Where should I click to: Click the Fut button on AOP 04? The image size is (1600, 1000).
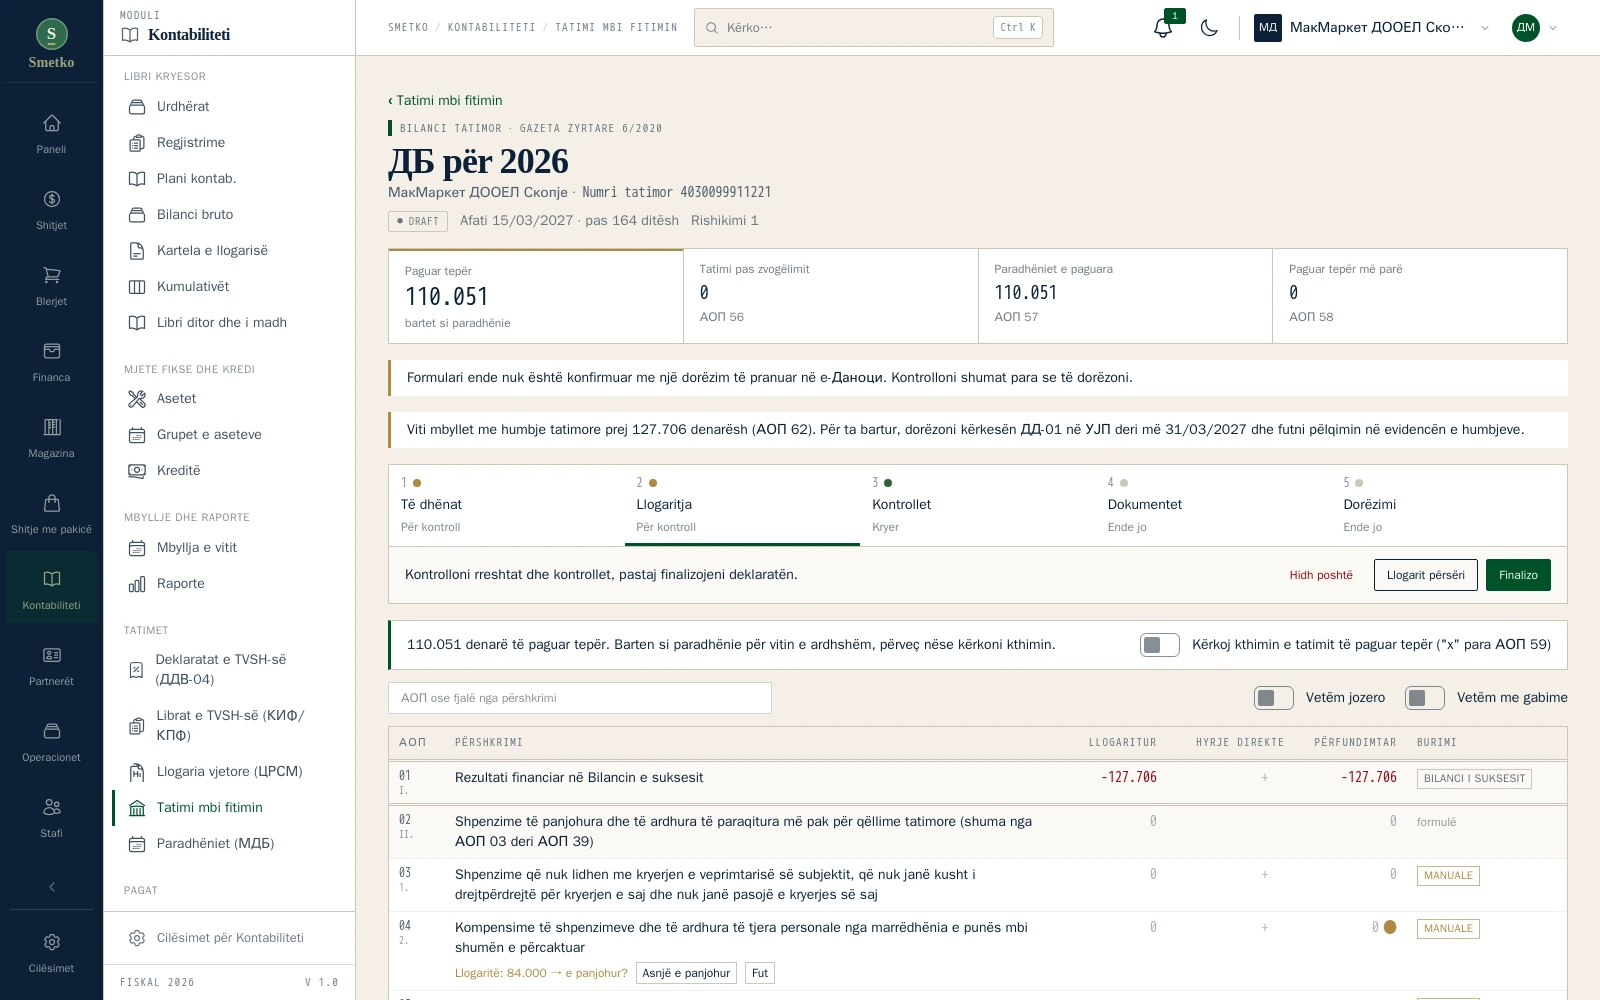(760, 973)
